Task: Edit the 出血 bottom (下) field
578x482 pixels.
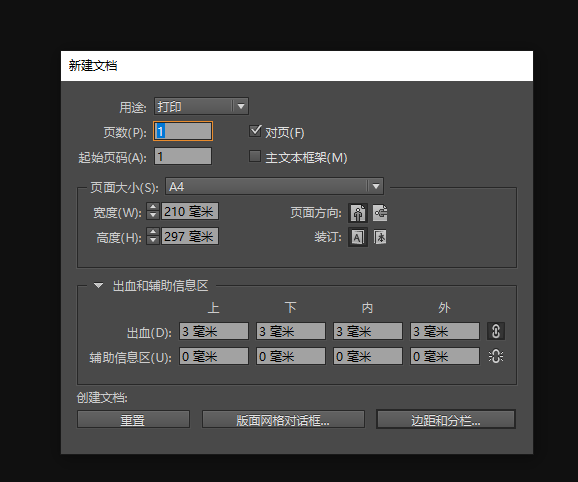Action: (291, 331)
